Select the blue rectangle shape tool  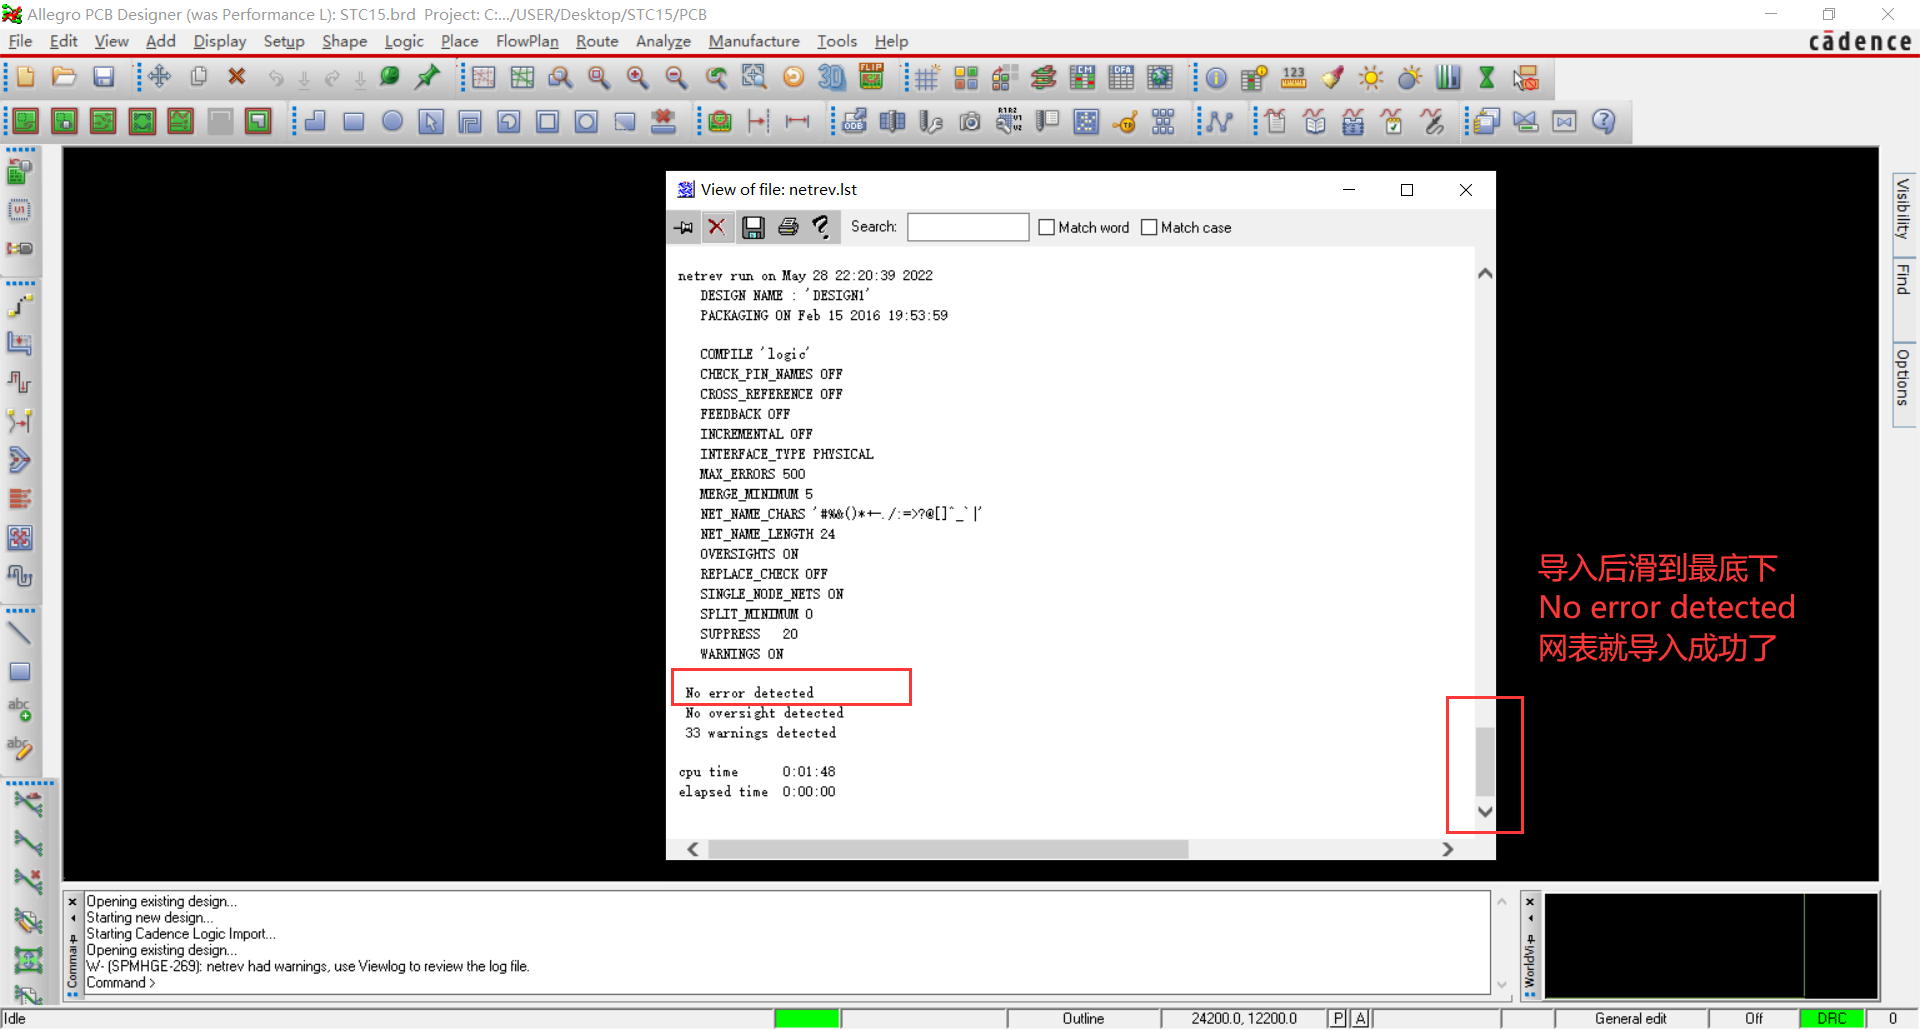click(353, 122)
